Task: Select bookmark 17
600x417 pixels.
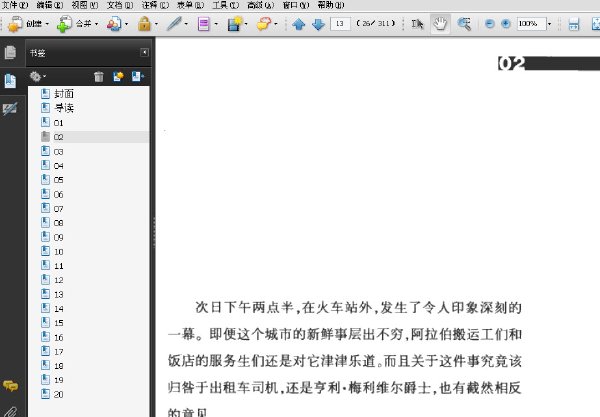Action: point(58,352)
